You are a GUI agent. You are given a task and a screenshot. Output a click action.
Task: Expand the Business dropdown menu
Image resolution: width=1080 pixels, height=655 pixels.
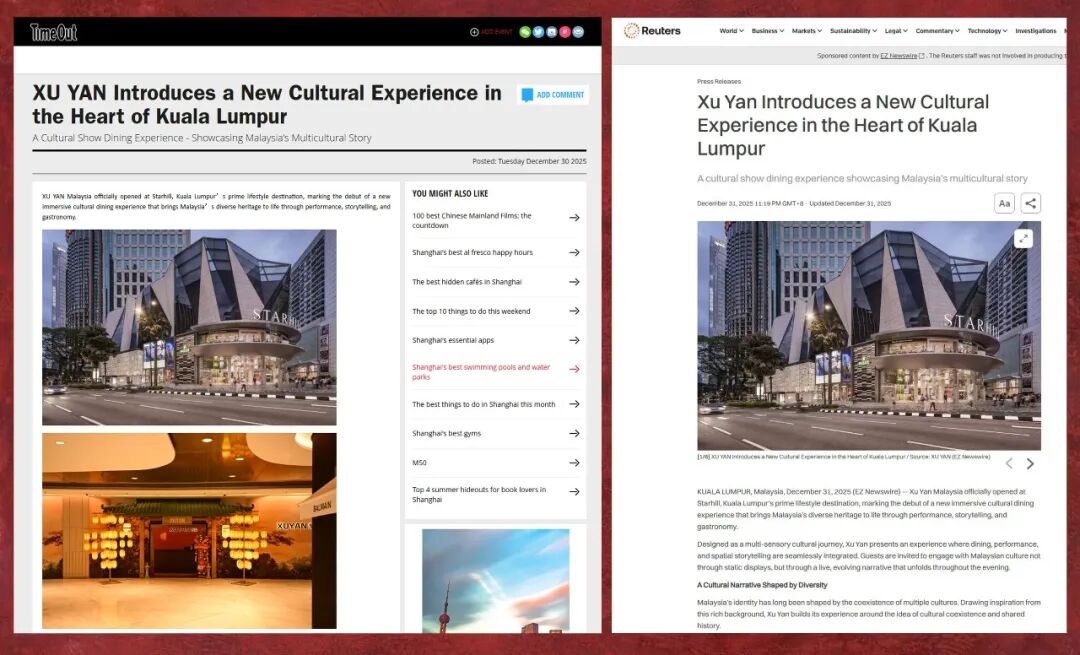point(767,31)
